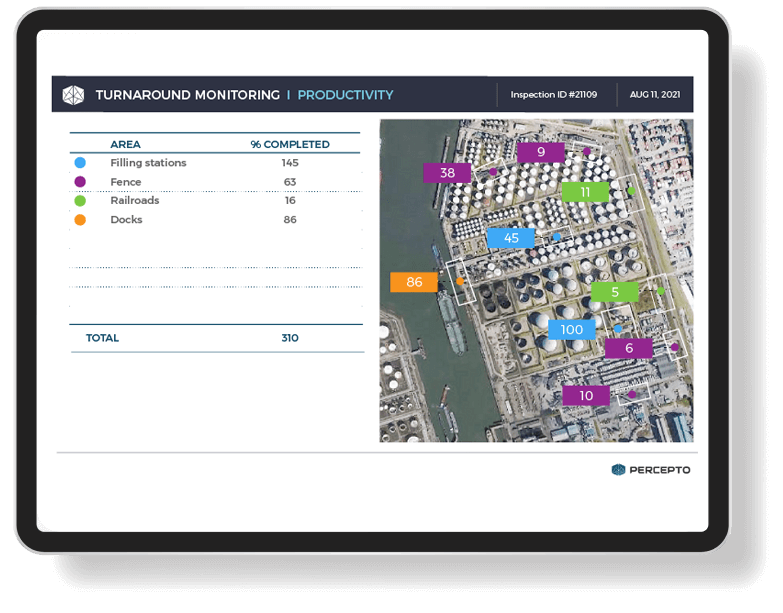Screen dimensions: 783x613
Task: Click the purple dot next to marker 38
Action: [x=493, y=172]
